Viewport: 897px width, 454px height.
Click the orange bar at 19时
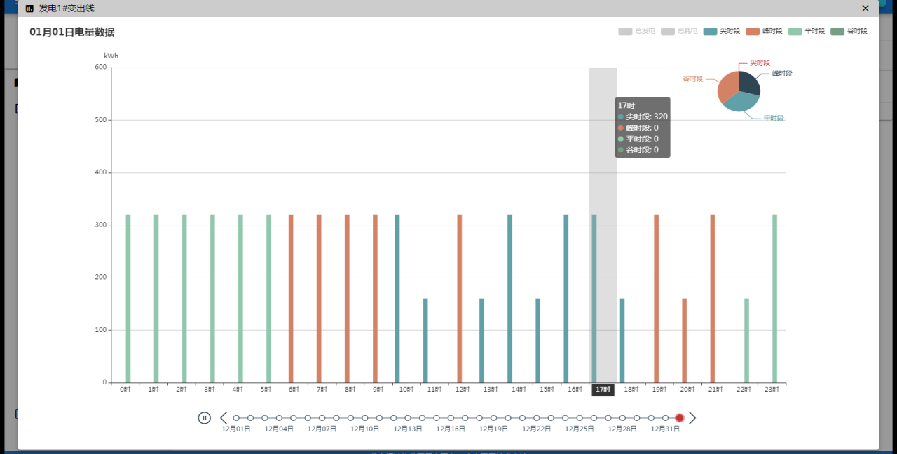click(x=657, y=298)
